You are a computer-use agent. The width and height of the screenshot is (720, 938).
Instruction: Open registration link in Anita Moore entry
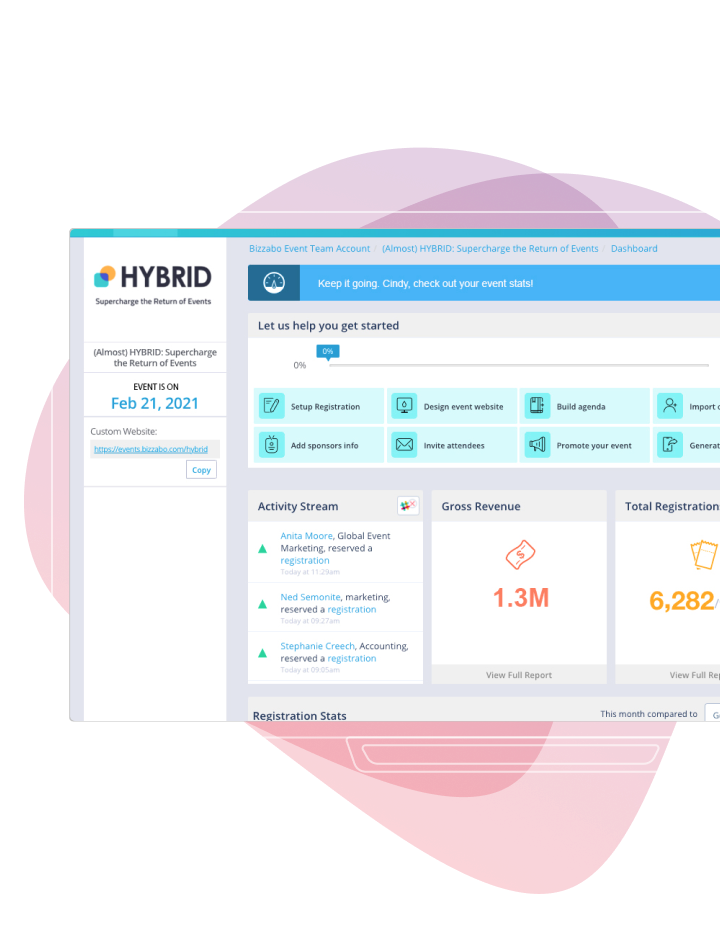(305, 561)
